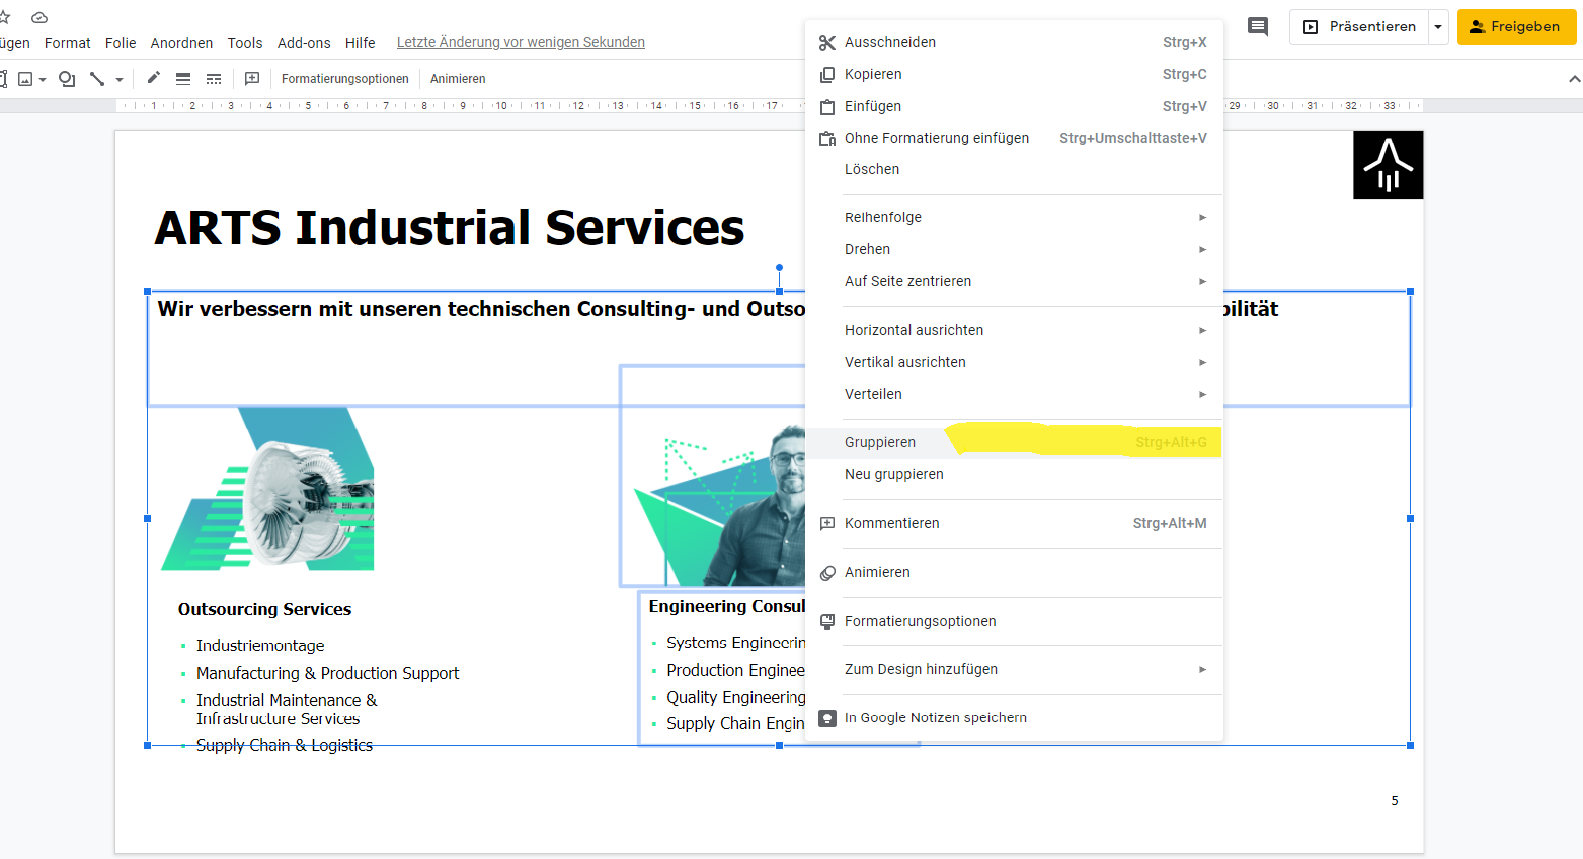Image resolution: width=1583 pixels, height=859 pixels.
Task: Choose Animieren in the context menu
Action: 1014,572
